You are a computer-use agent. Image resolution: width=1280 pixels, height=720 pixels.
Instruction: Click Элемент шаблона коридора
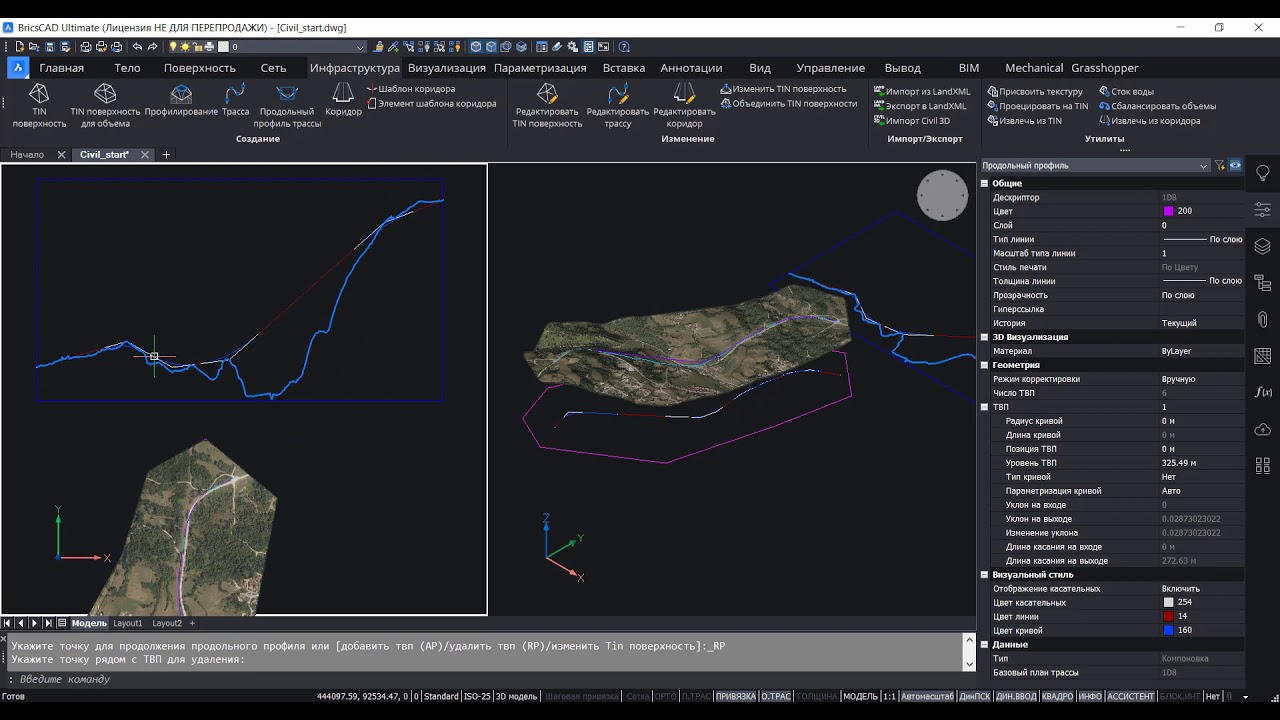pyautogui.click(x=431, y=103)
